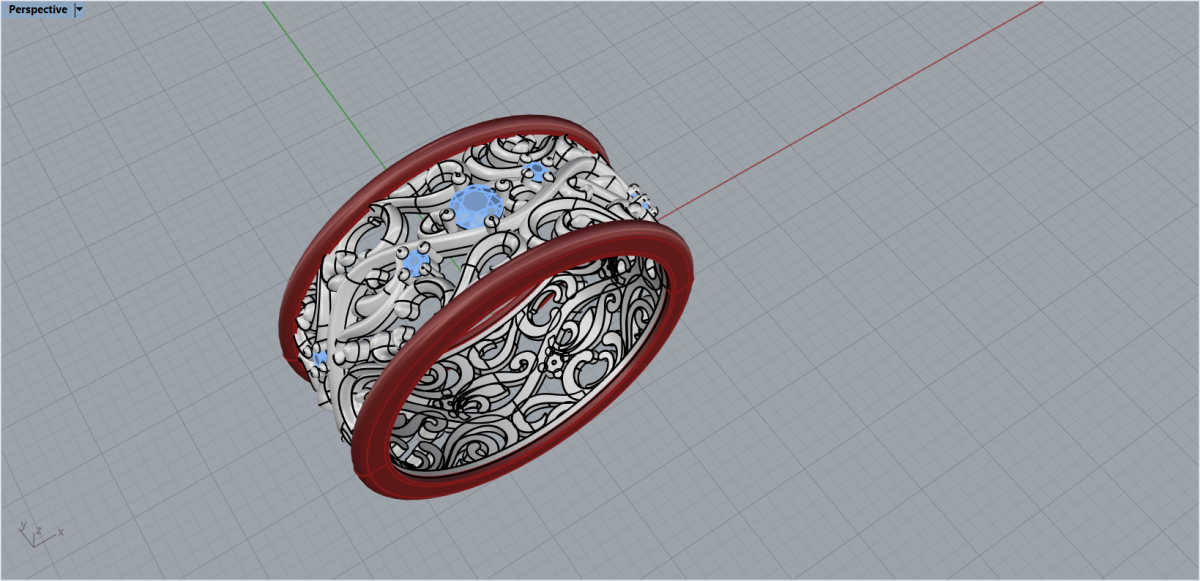The image size is (1200, 581).
Task: Pick the blue gem below-left of the largest gem
Action: pyautogui.click(x=415, y=263)
